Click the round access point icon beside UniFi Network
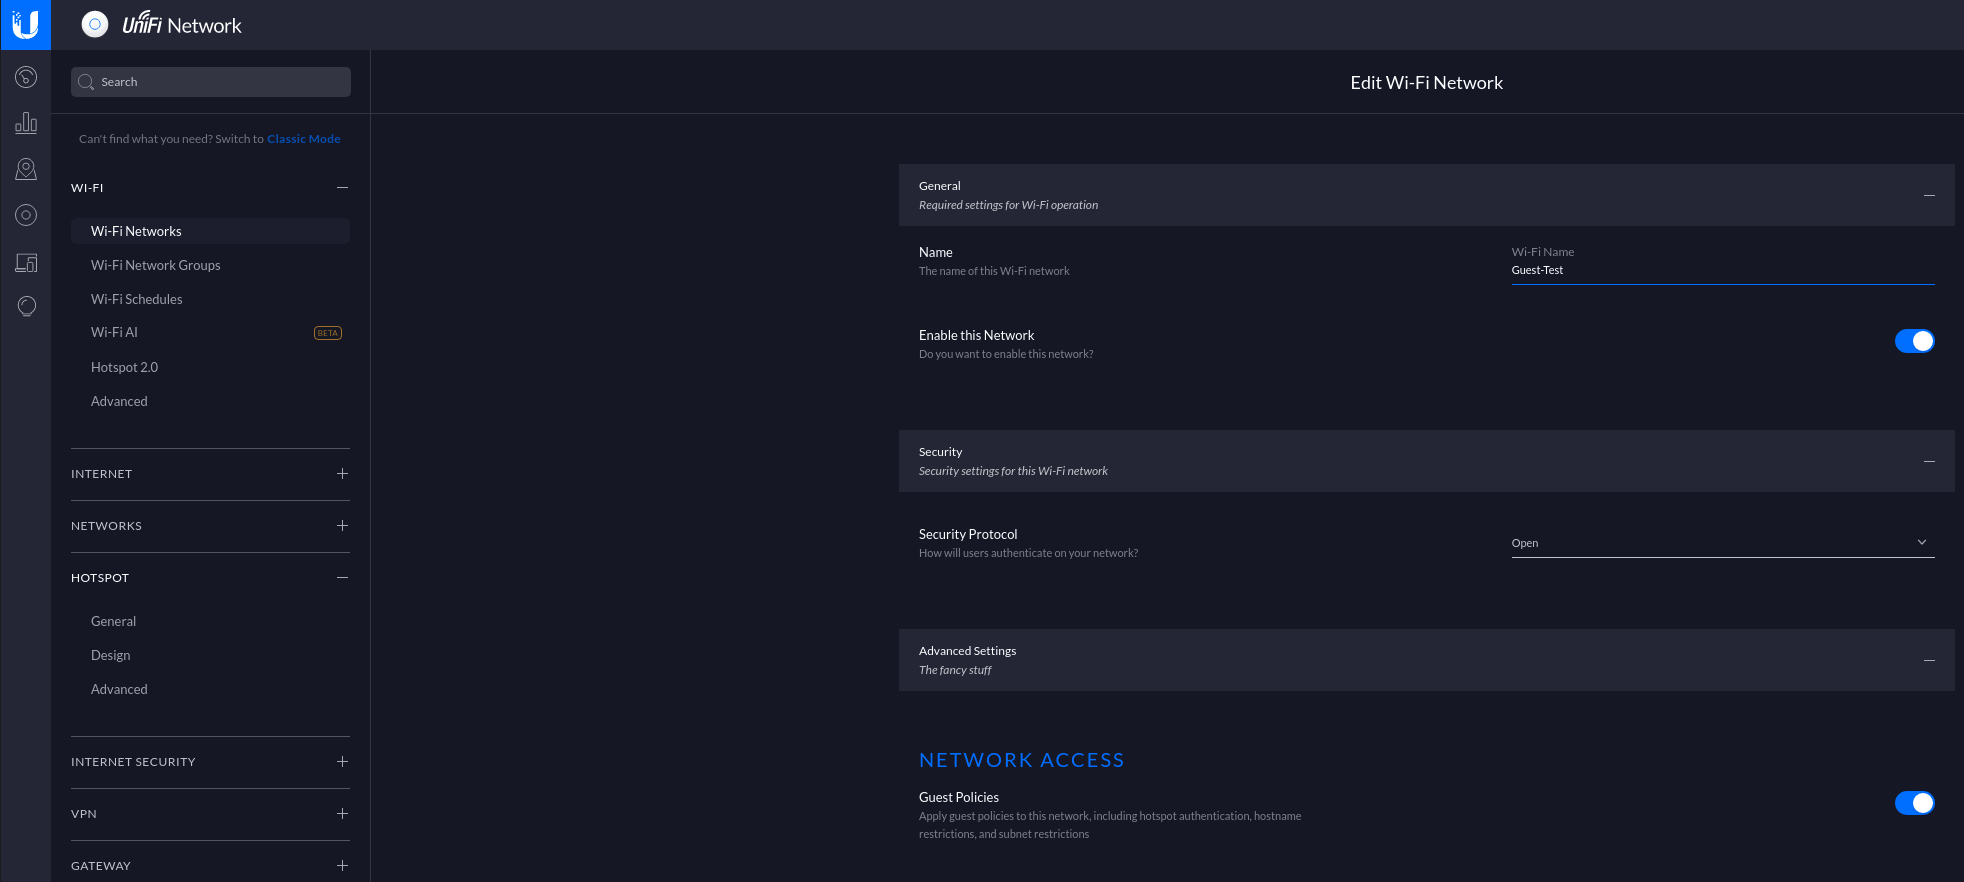The width and height of the screenshot is (1964, 882). (95, 25)
